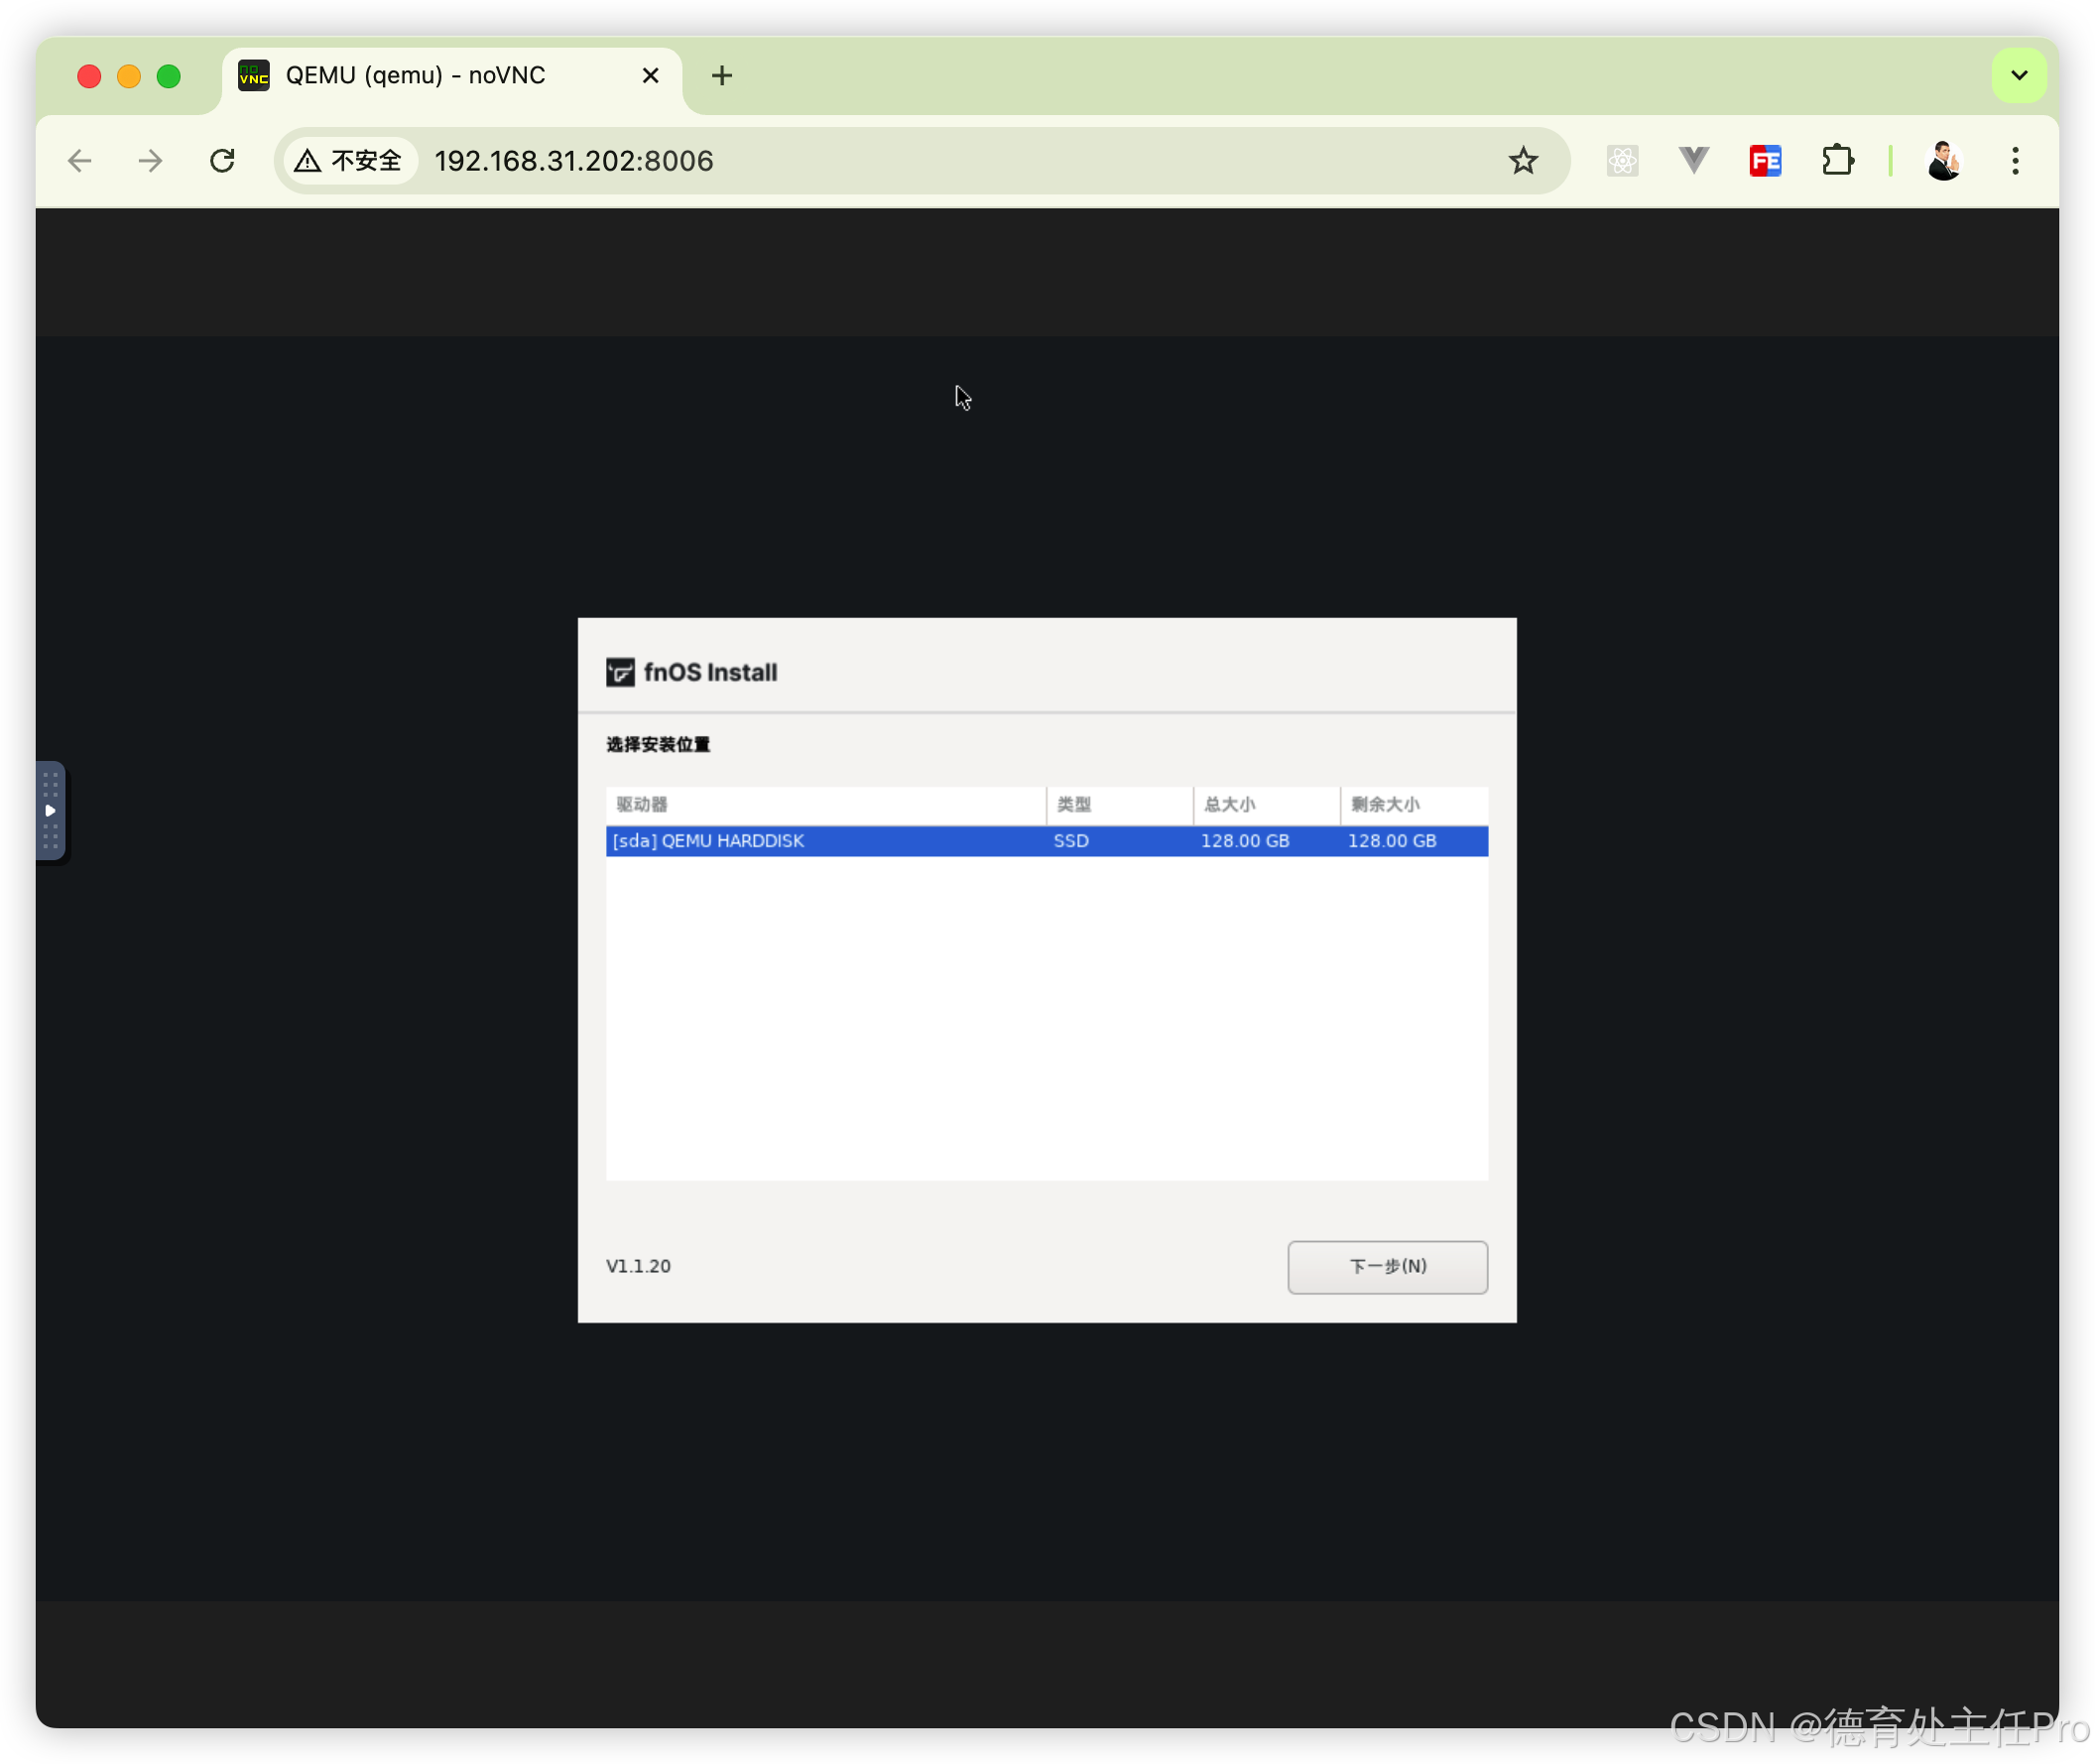The image size is (2095, 1764).
Task: Click the Next step (下一步) button
Action: tap(1386, 1266)
